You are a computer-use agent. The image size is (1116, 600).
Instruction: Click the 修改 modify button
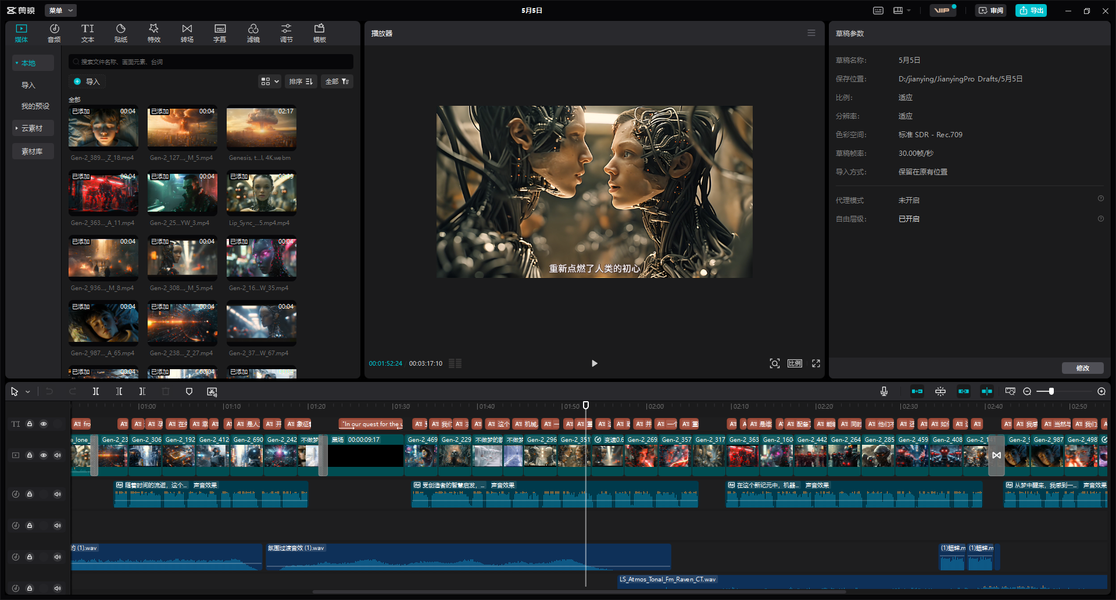tap(1083, 368)
